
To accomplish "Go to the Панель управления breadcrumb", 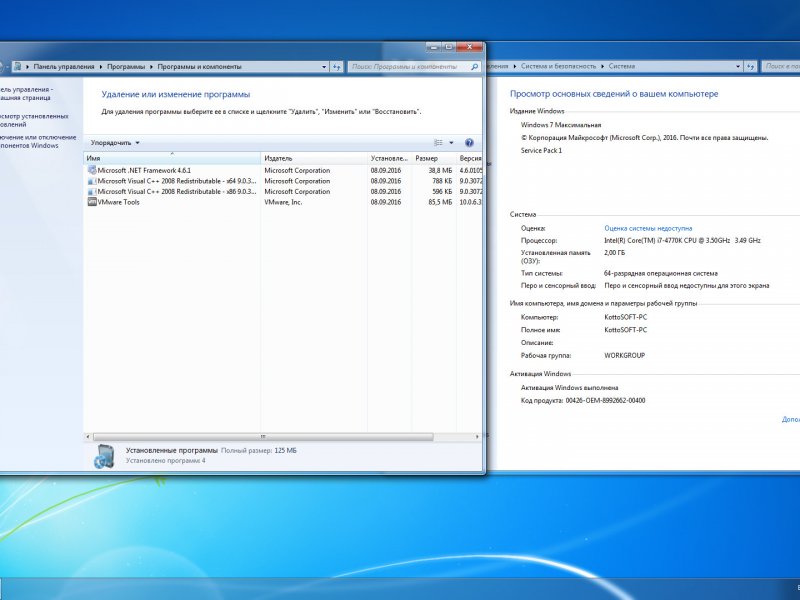I will (64, 67).
